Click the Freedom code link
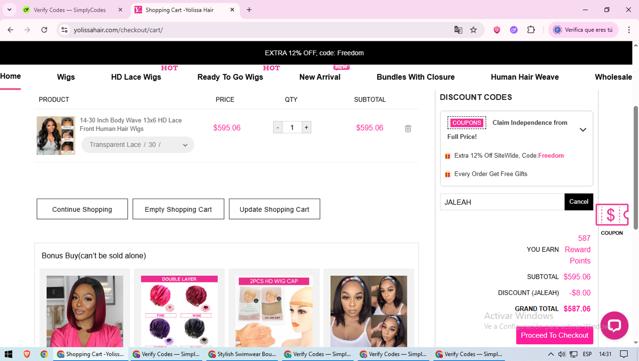639x361 pixels. tap(551, 156)
